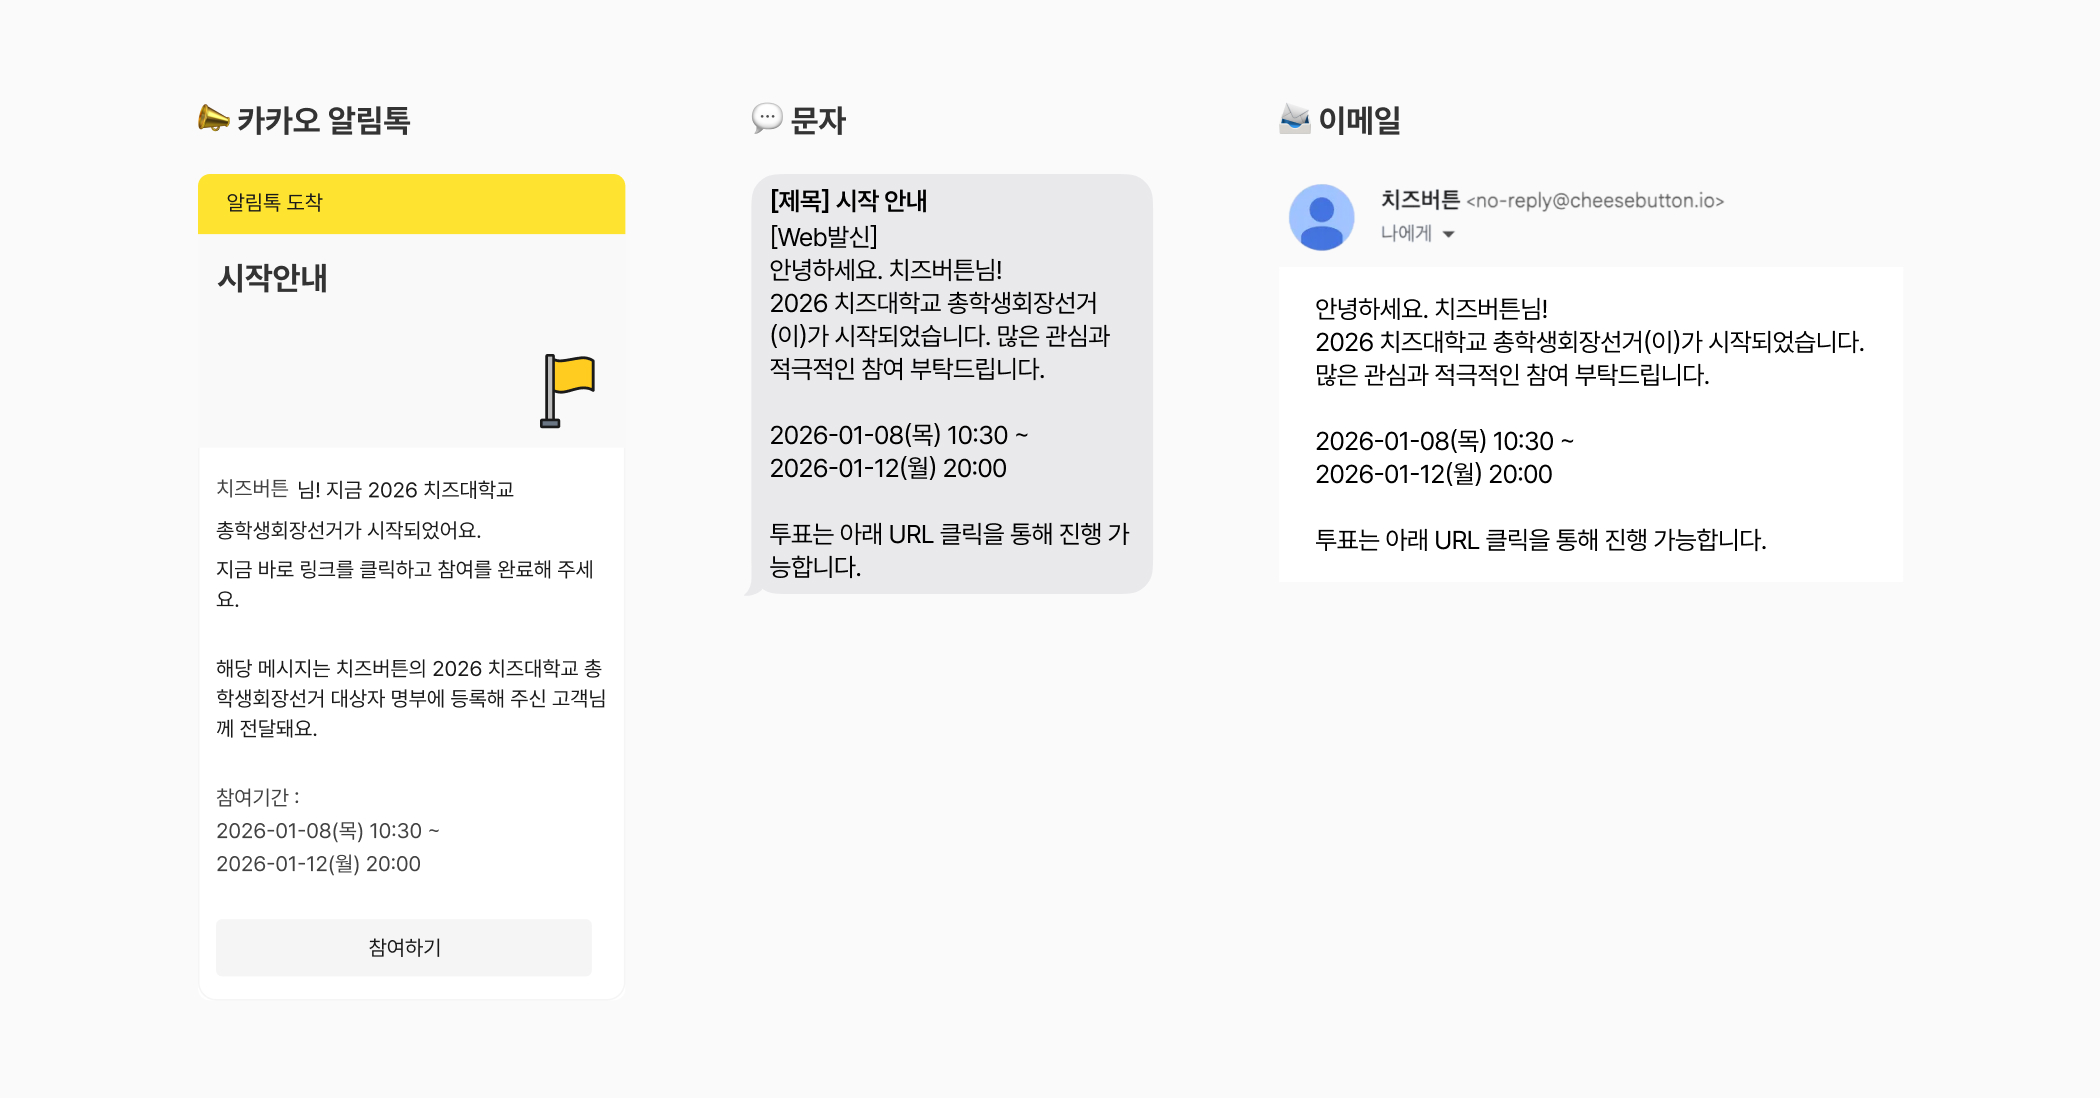This screenshot has width=2100, height=1098.
Task: Click the 치즈버튼 sender name in email
Action: click(1420, 200)
